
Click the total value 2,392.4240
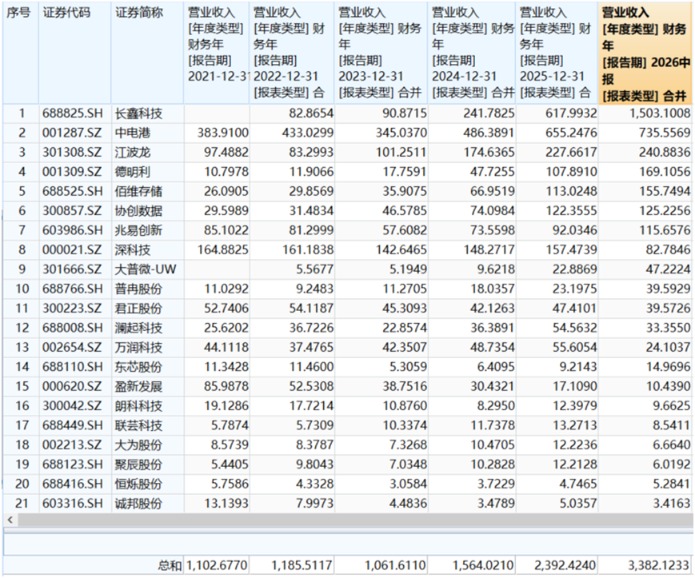point(565,566)
